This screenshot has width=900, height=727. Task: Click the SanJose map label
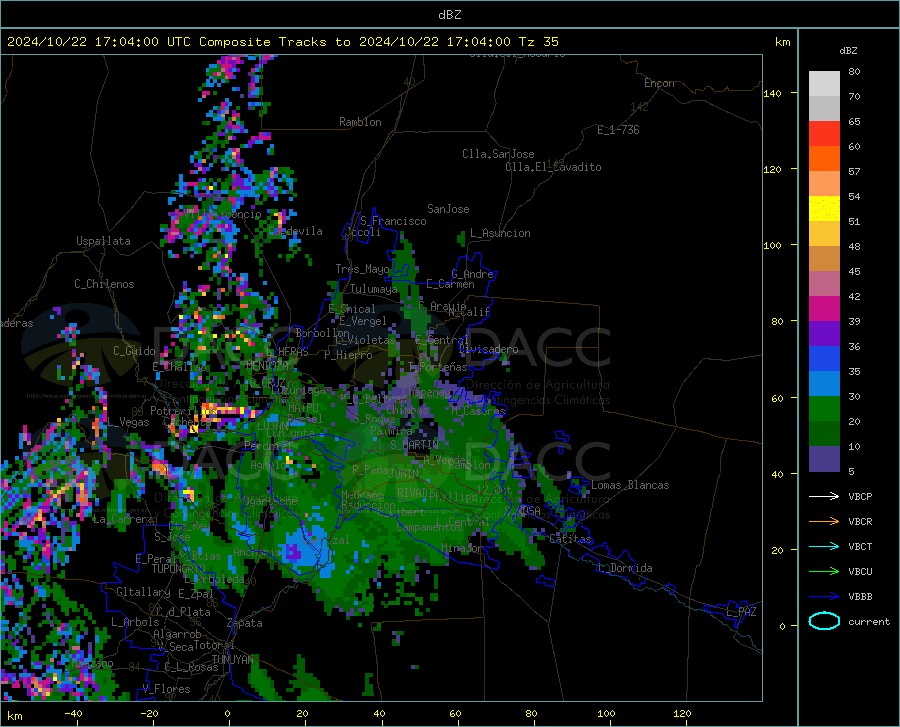448,209
